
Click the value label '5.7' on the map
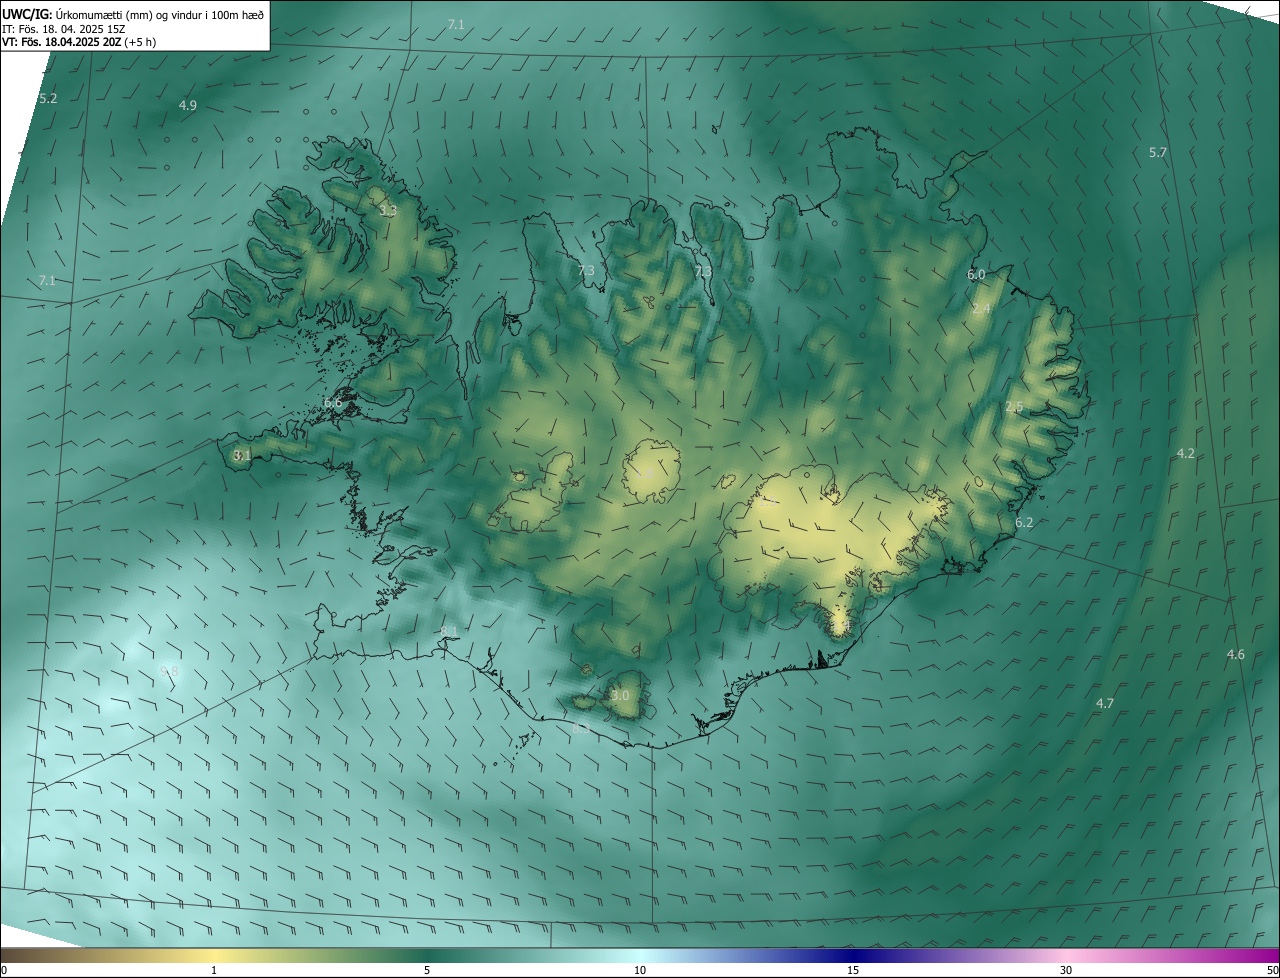click(1158, 153)
